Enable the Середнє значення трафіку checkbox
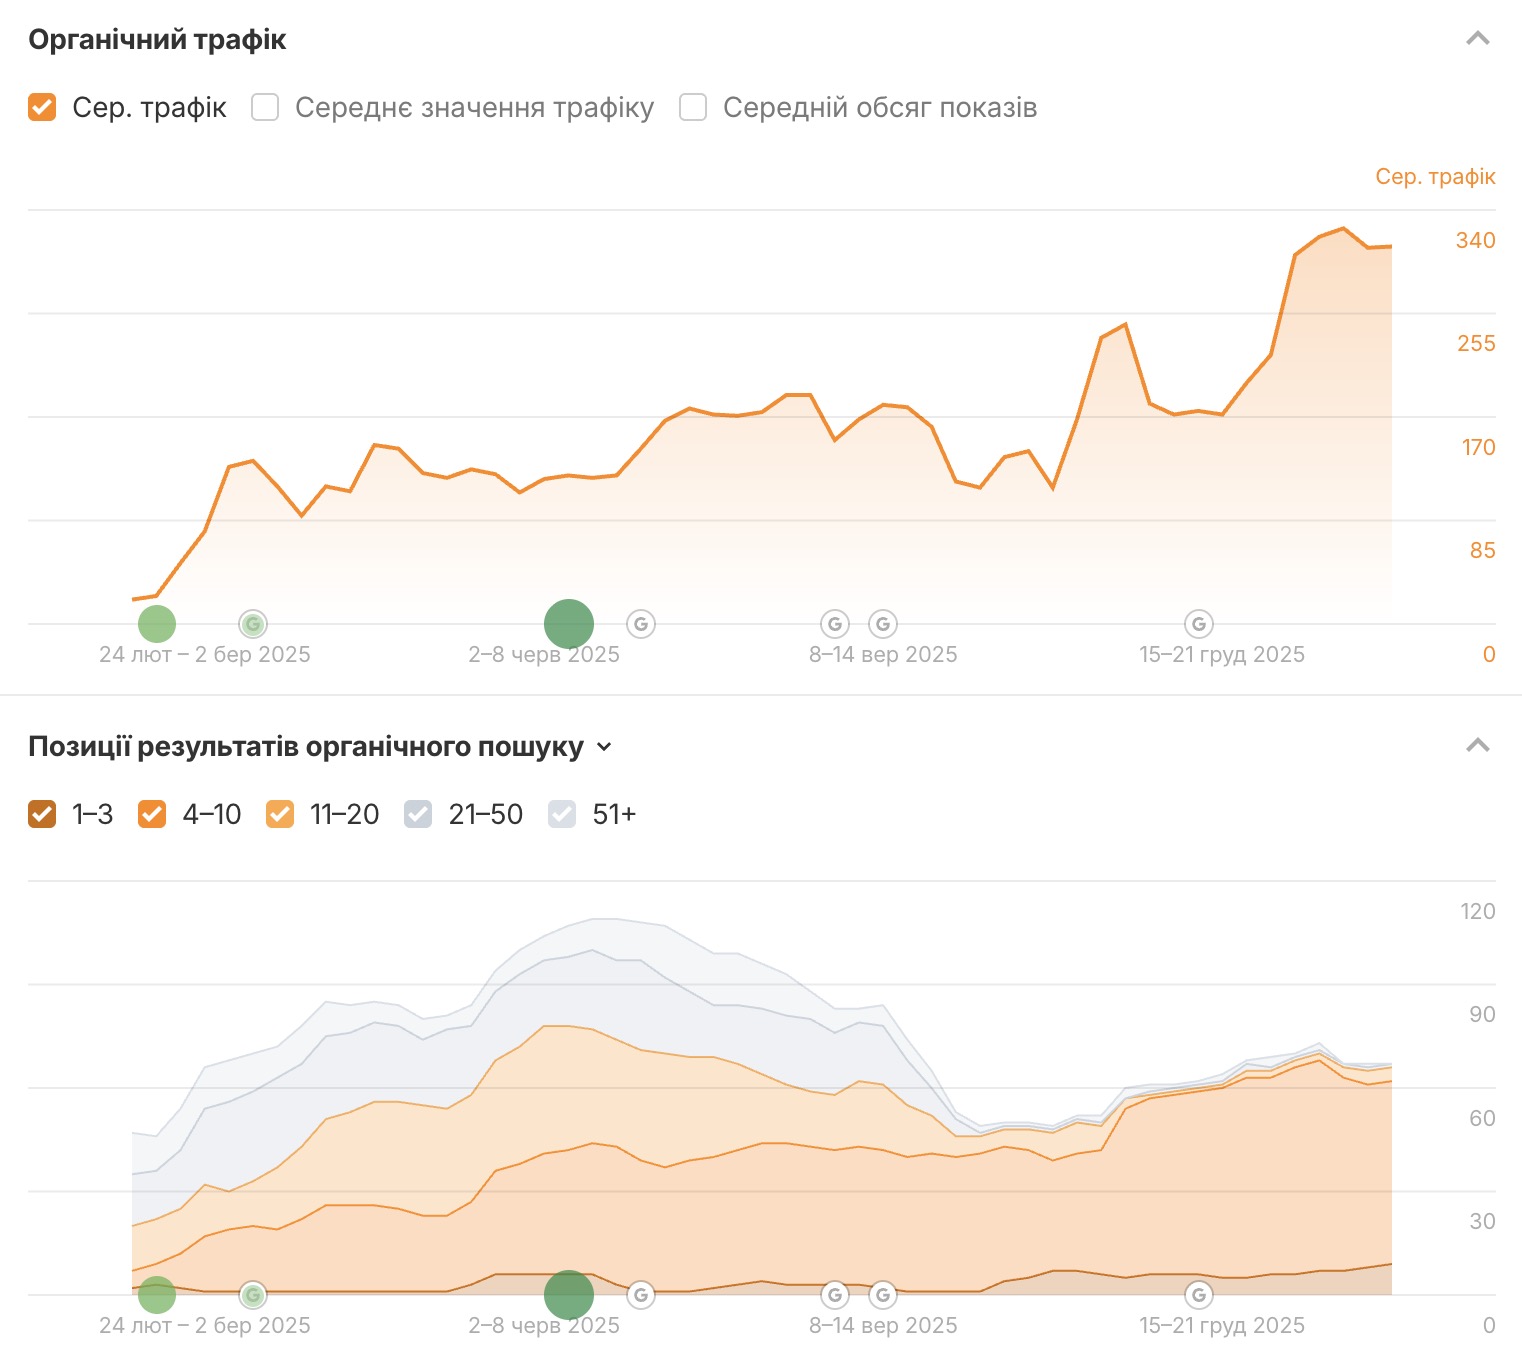This screenshot has width=1522, height=1362. click(x=265, y=107)
